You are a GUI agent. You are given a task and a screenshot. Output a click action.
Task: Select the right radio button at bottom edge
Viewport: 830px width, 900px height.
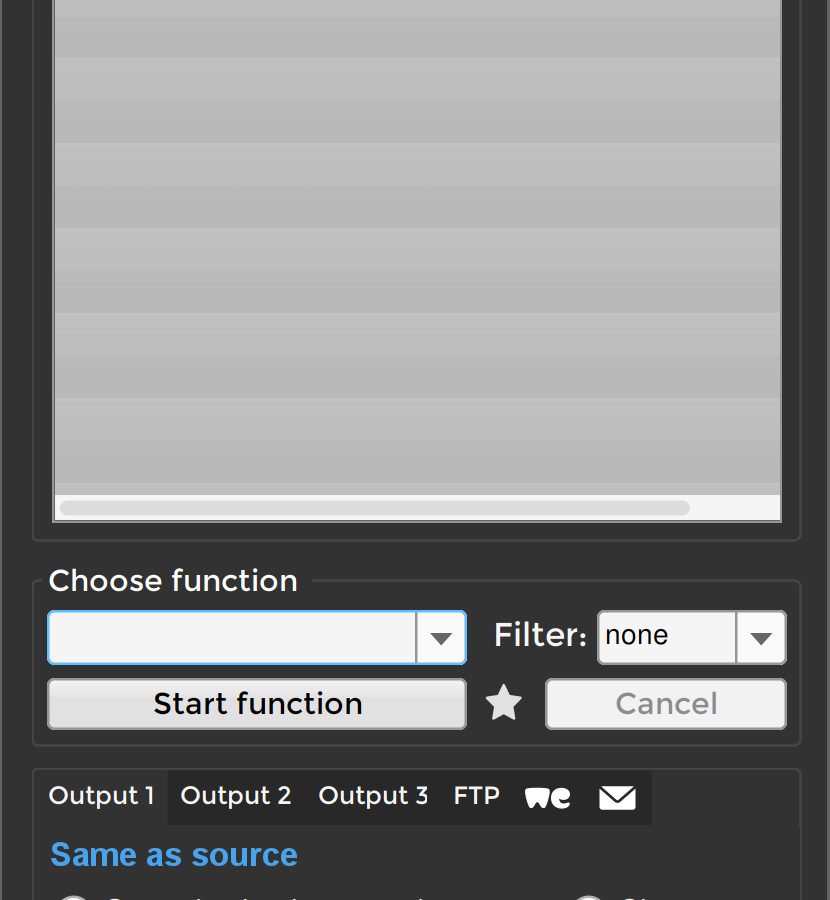coord(589,896)
